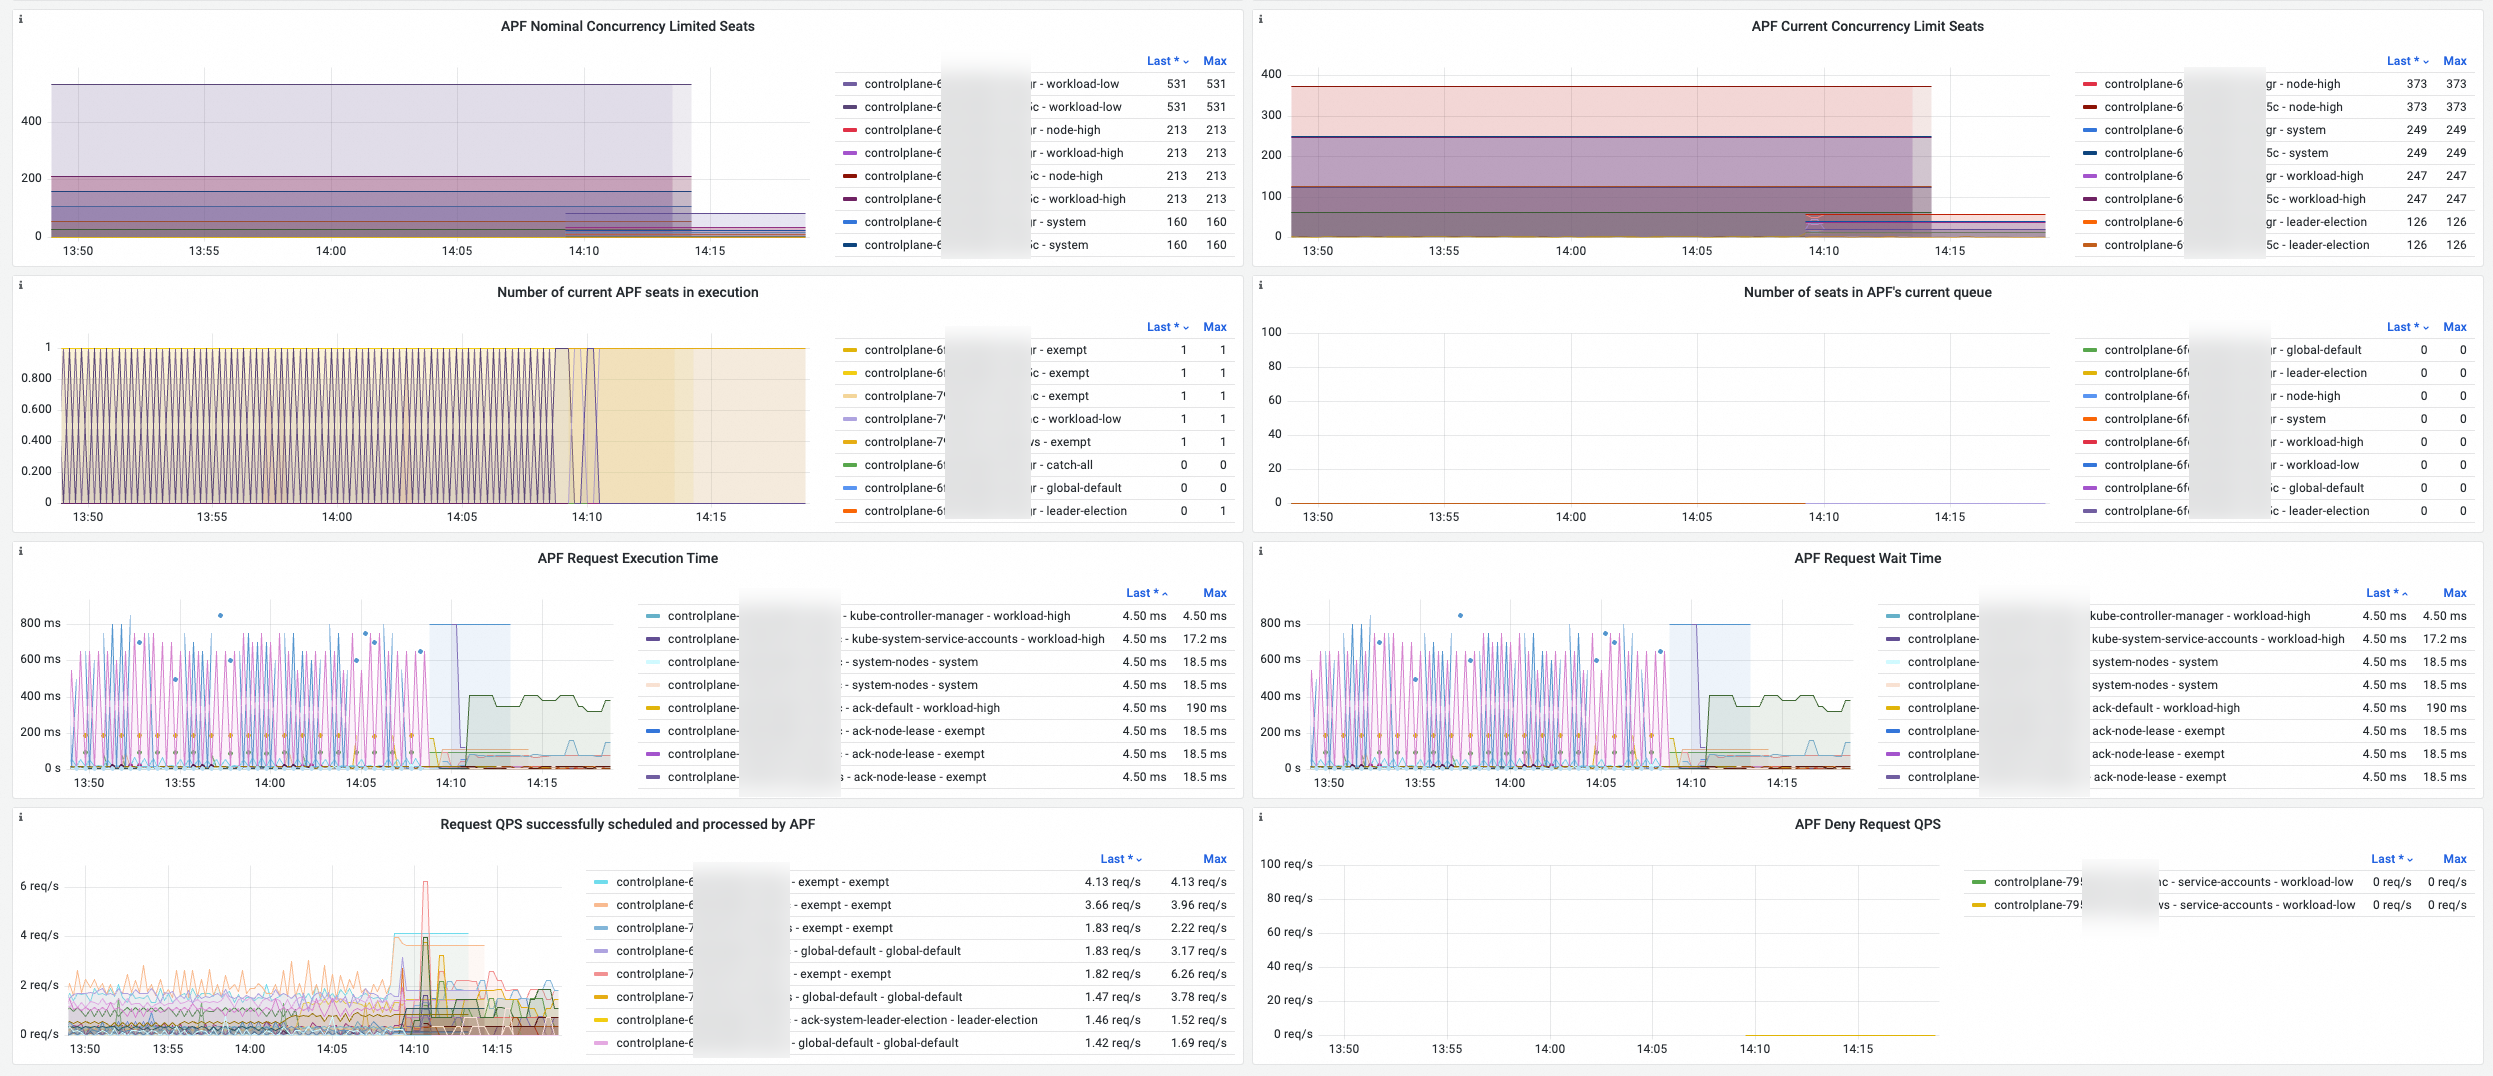Open the APF Request Wait Time panel title menu
Viewport: 2493px width, 1076px height.
pos(1867,558)
